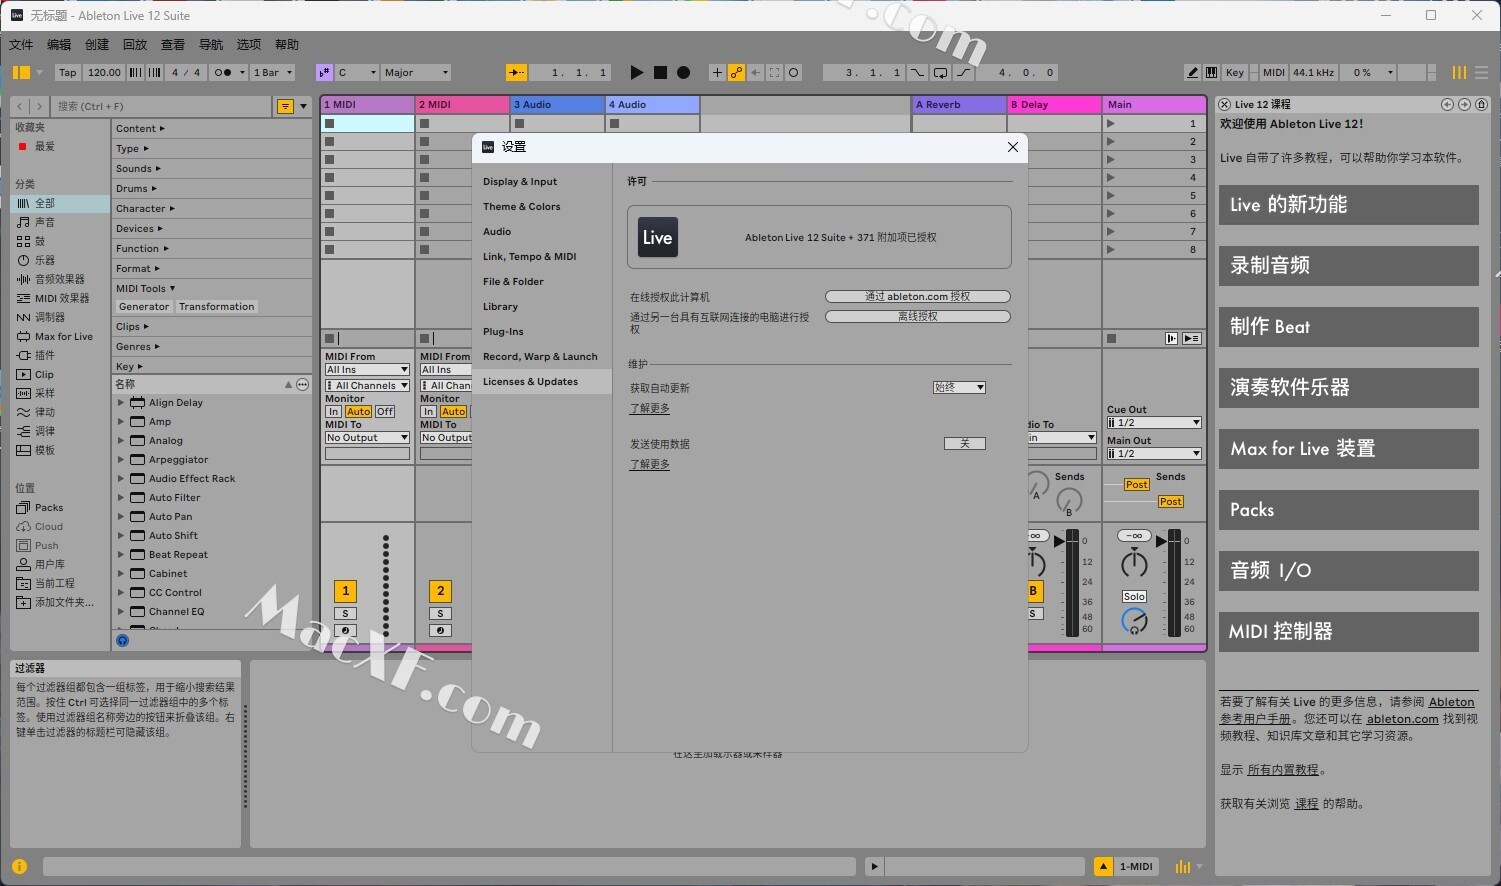Click the Main cue volume knob
The width and height of the screenshot is (1501, 886).
[1134, 621]
